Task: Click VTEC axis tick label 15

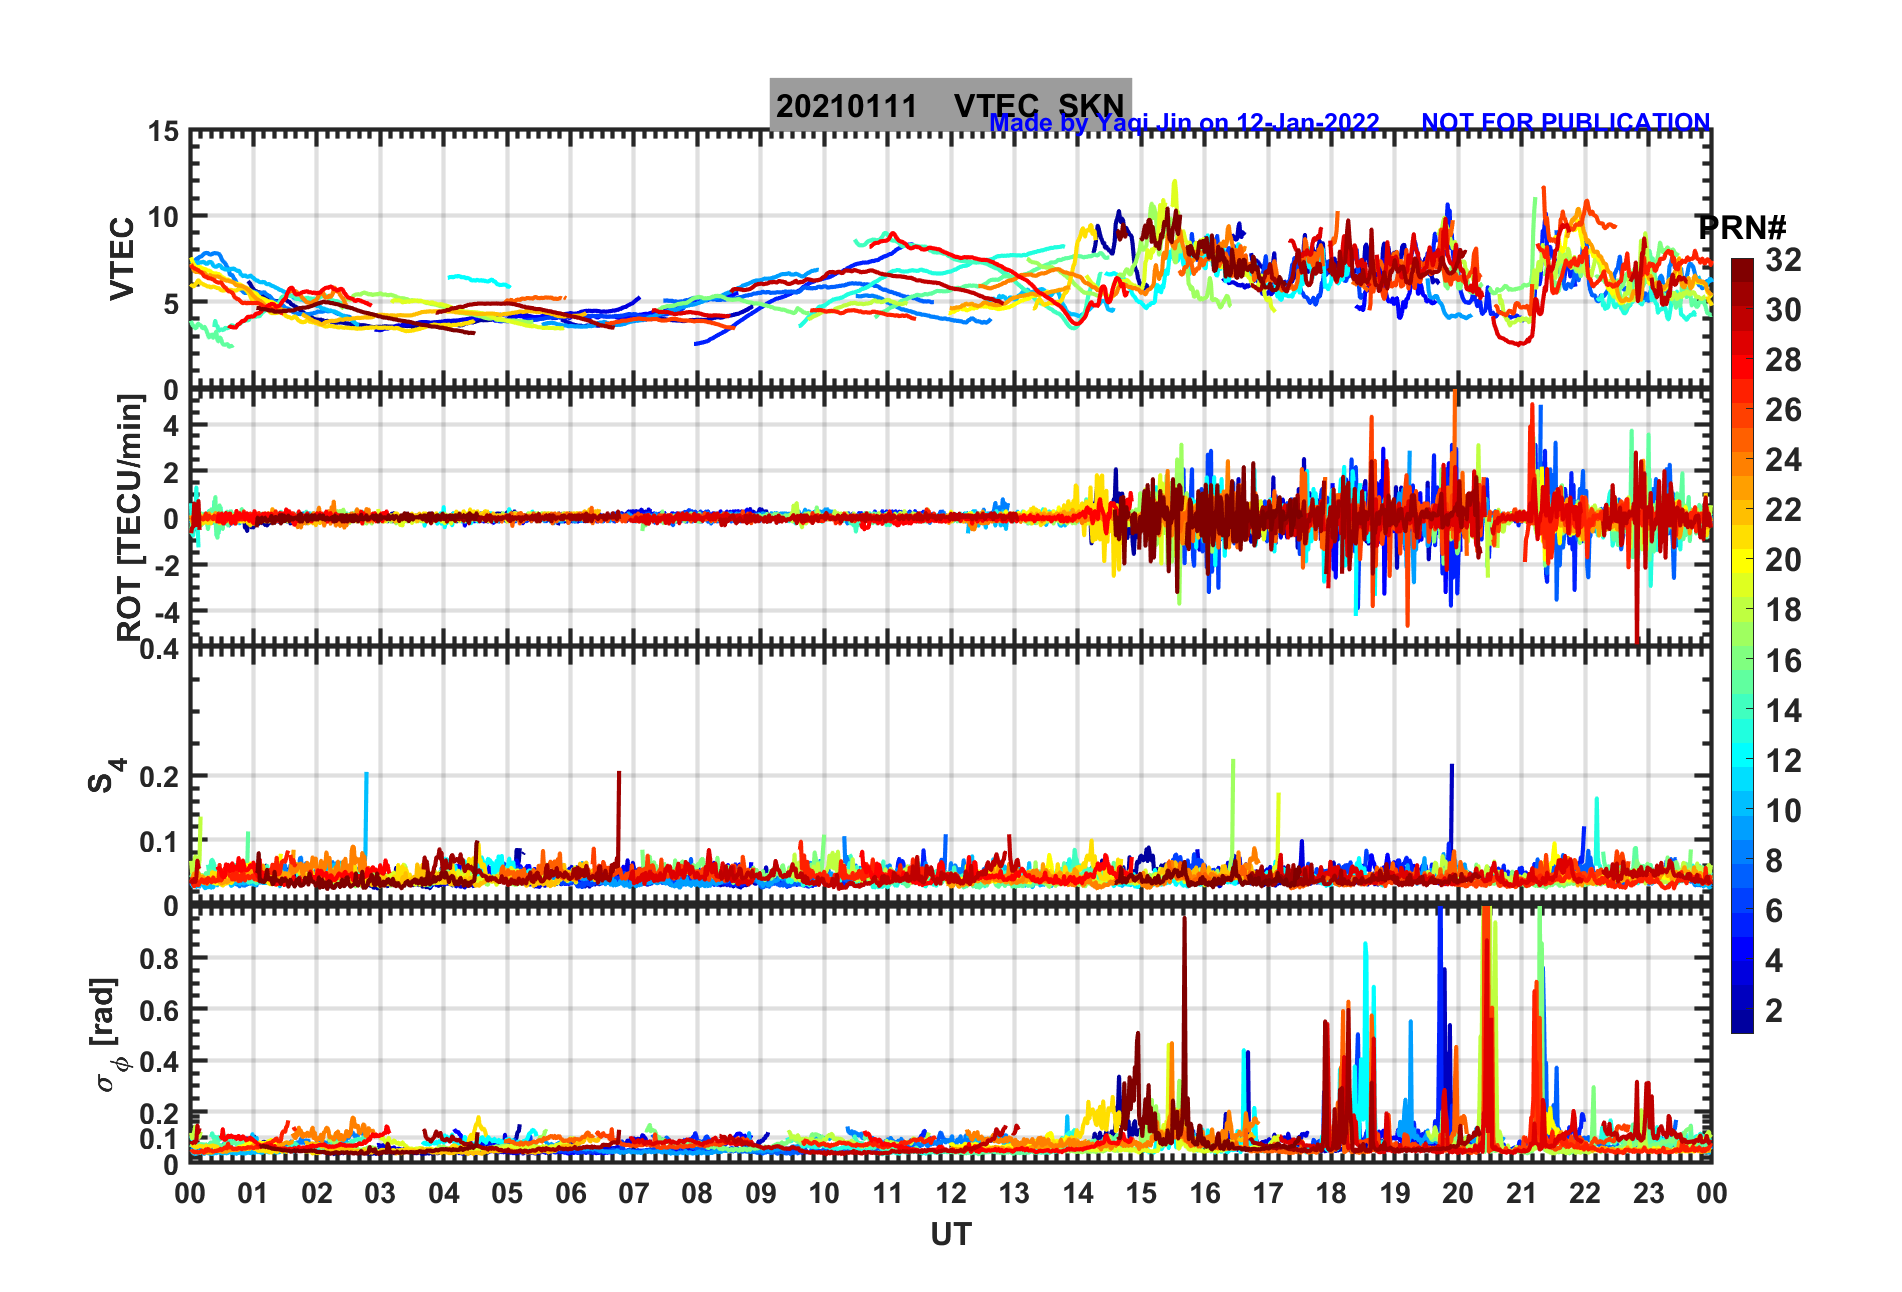Action: 163,132
